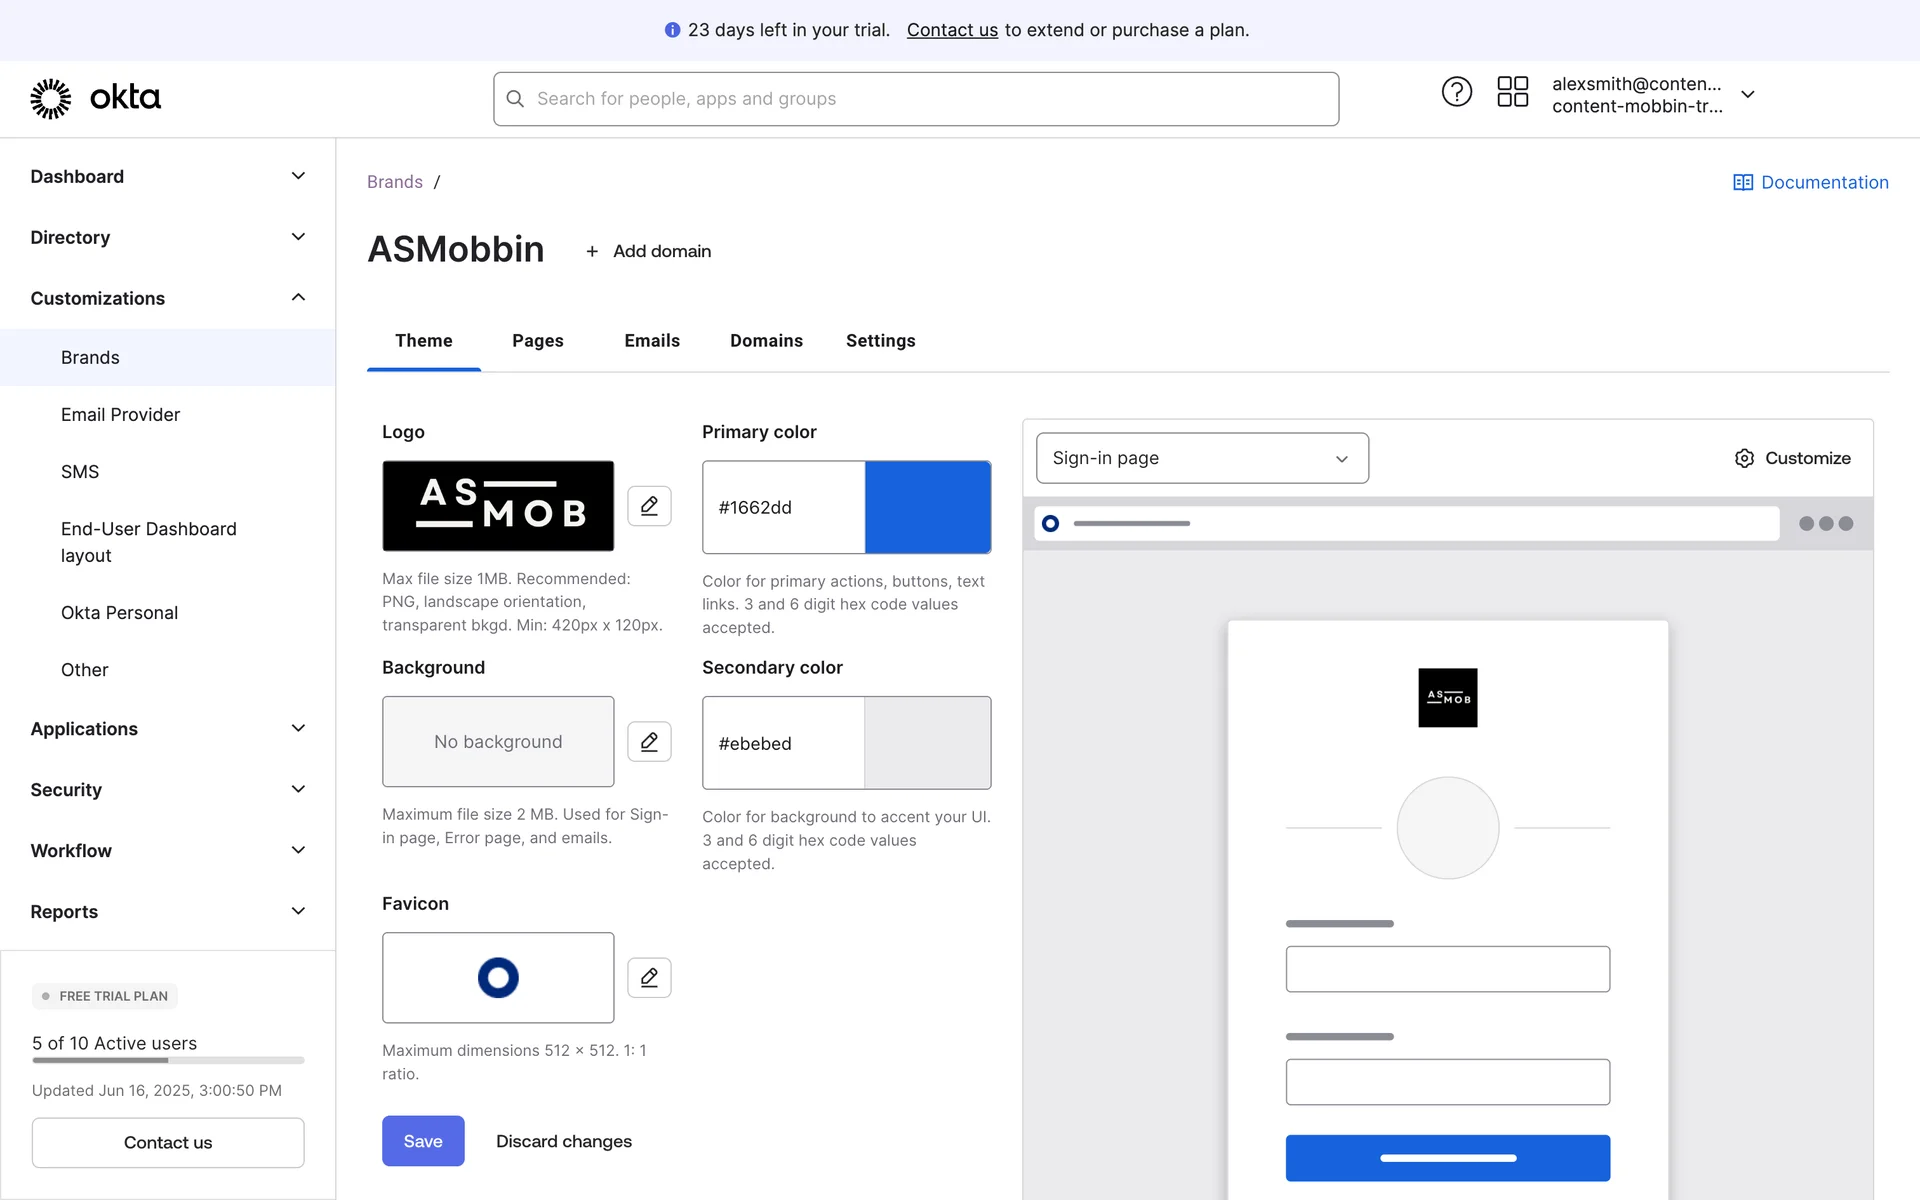
Task: Click the edit pencil next to Logo
Action: point(649,506)
